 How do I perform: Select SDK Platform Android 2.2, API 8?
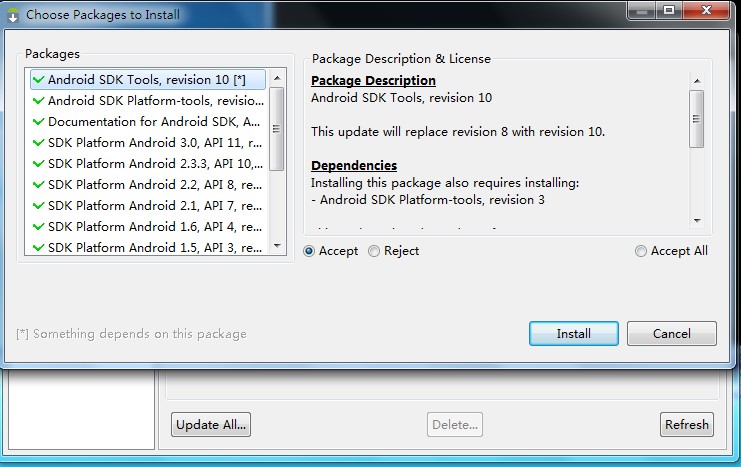[x=148, y=184]
